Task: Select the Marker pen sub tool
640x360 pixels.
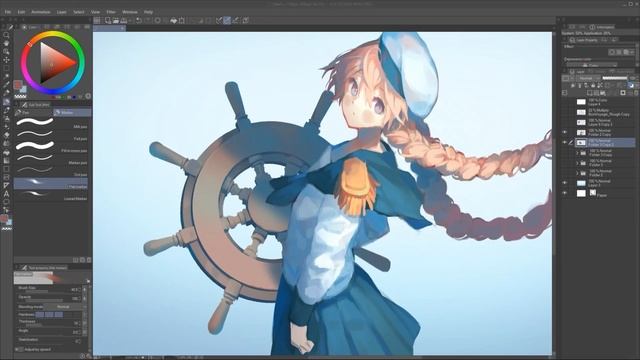Action: click(51, 158)
